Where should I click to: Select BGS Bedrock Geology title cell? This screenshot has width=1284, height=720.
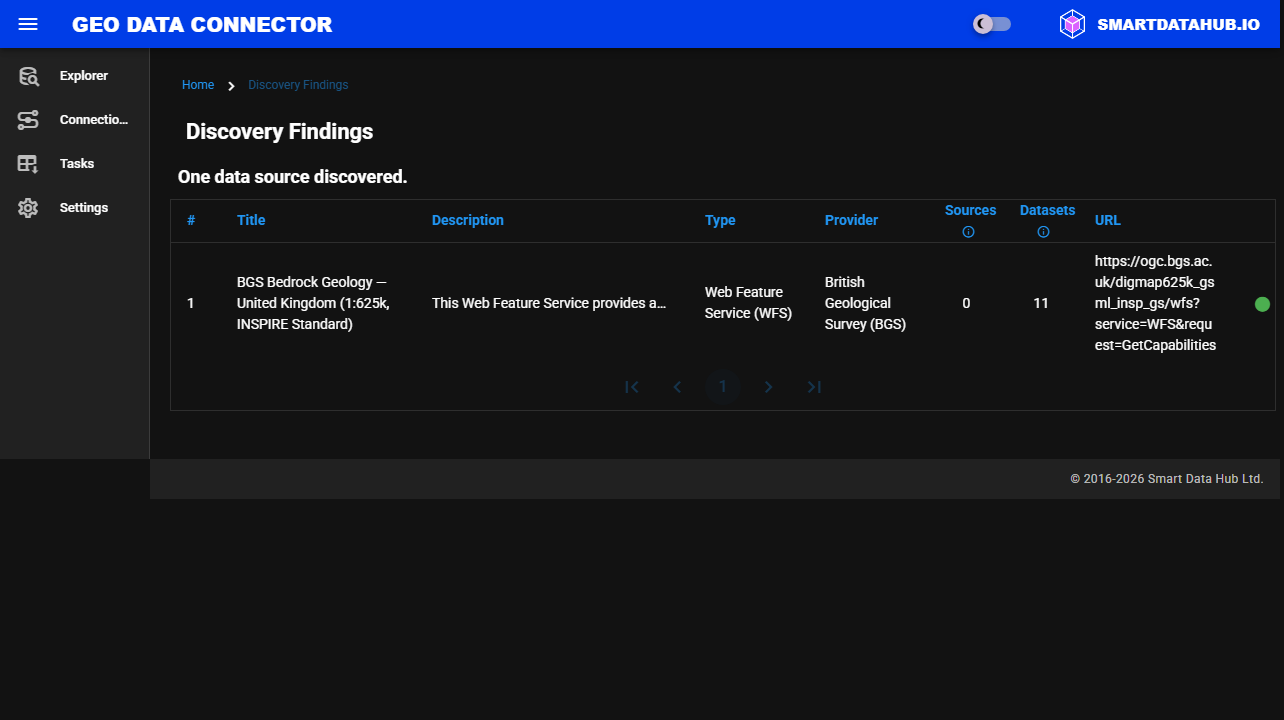(313, 303)
